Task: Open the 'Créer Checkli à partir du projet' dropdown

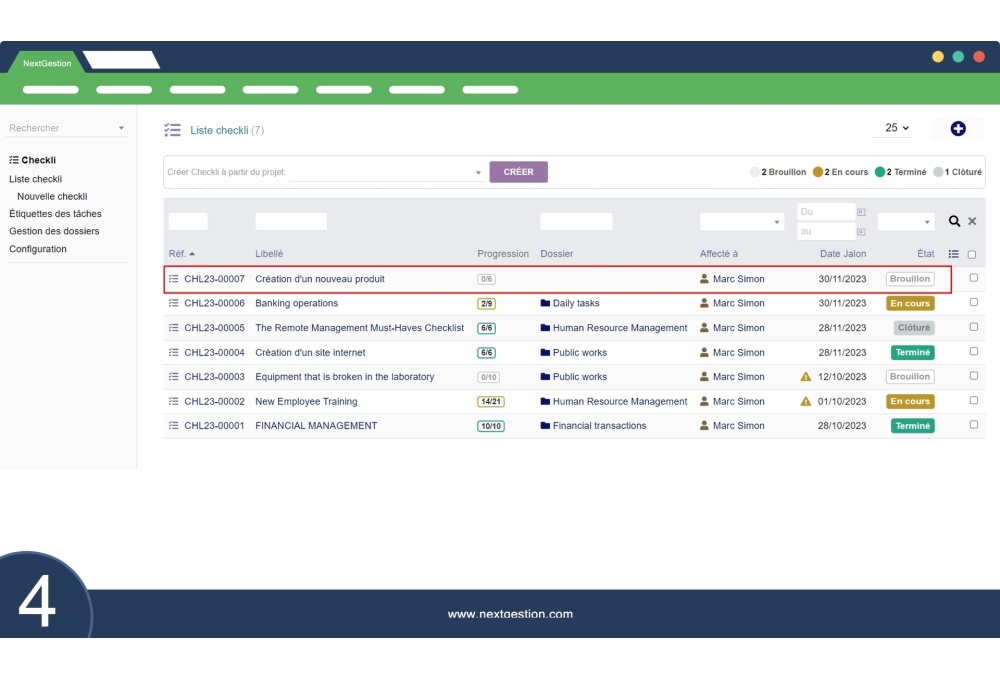Action: click(478, 171)
